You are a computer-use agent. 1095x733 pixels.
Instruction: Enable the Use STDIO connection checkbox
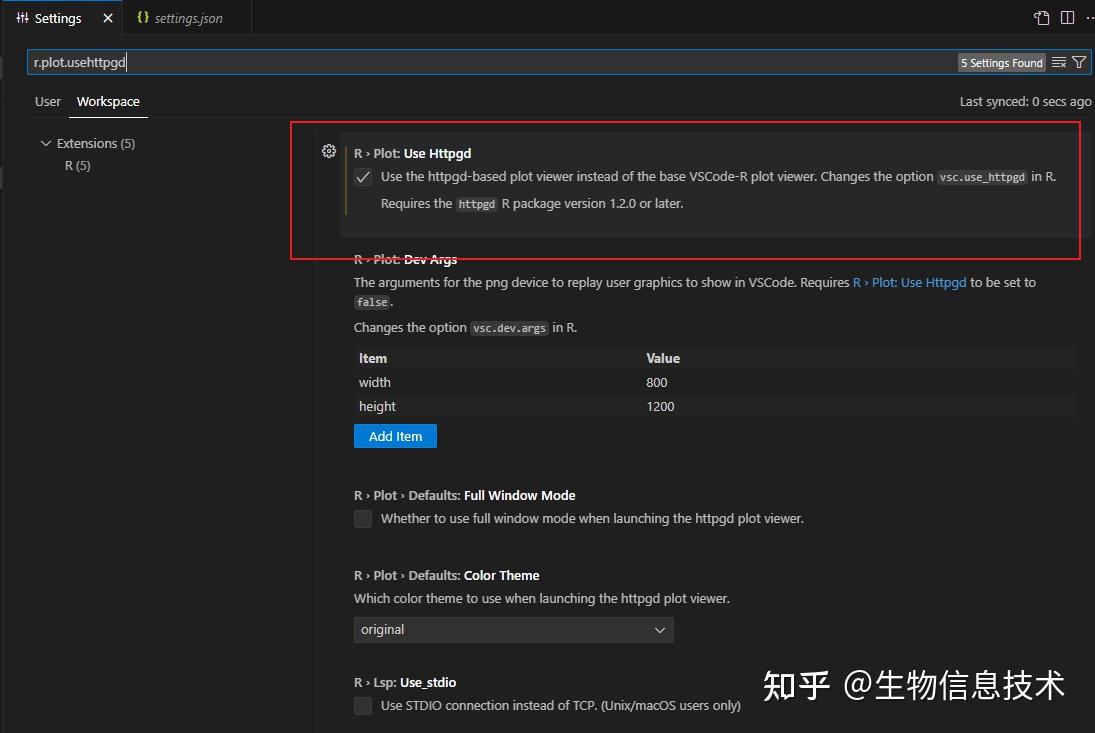click(x=363, y=705)
